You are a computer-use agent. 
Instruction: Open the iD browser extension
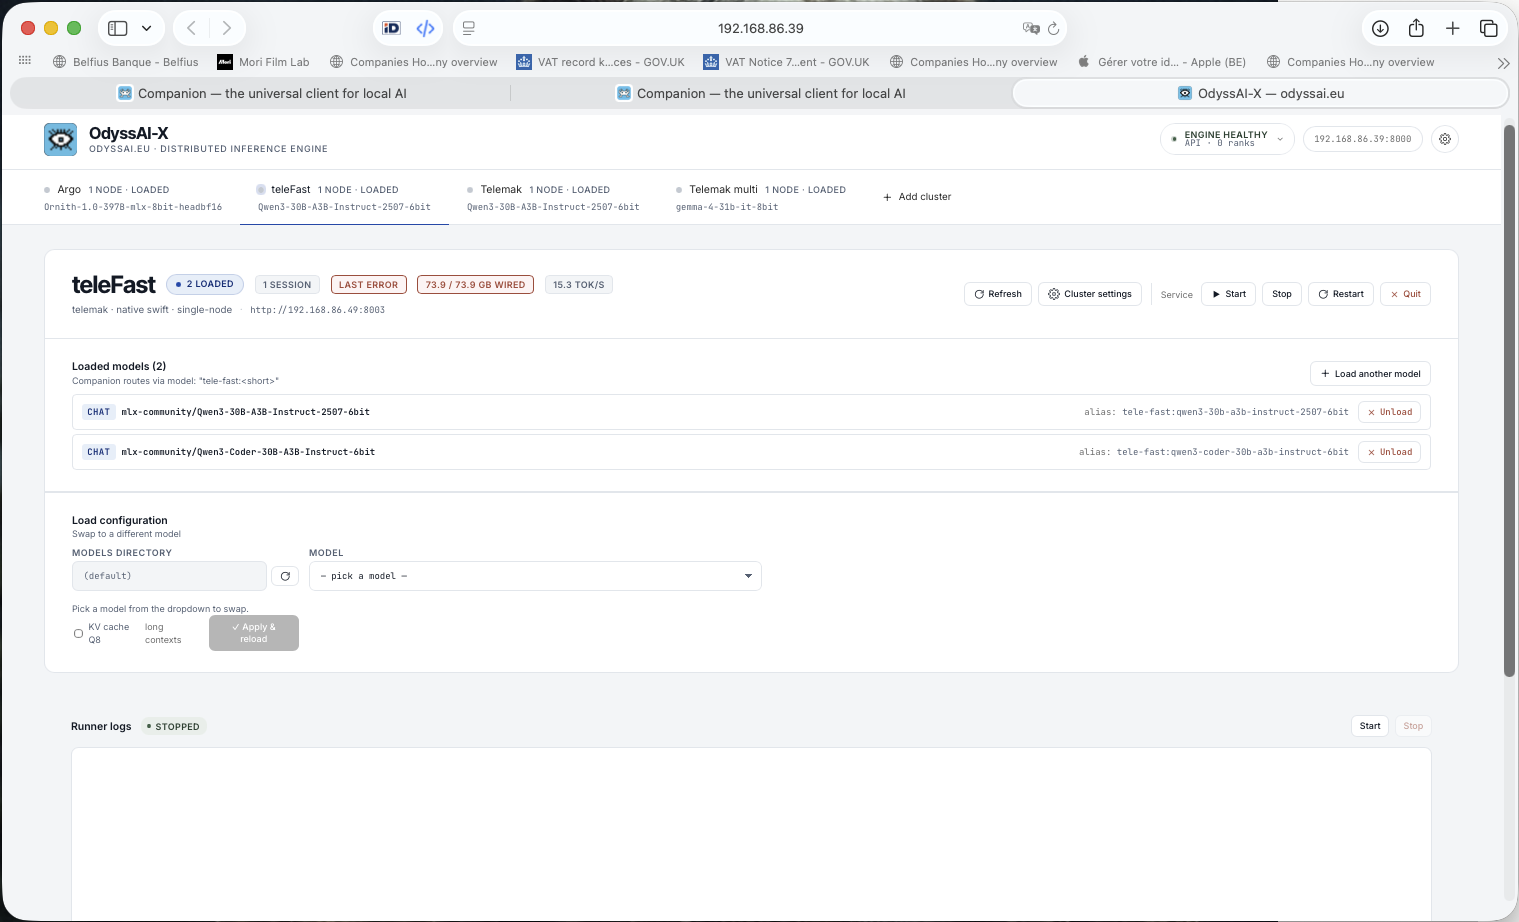(x=392, y=28)
